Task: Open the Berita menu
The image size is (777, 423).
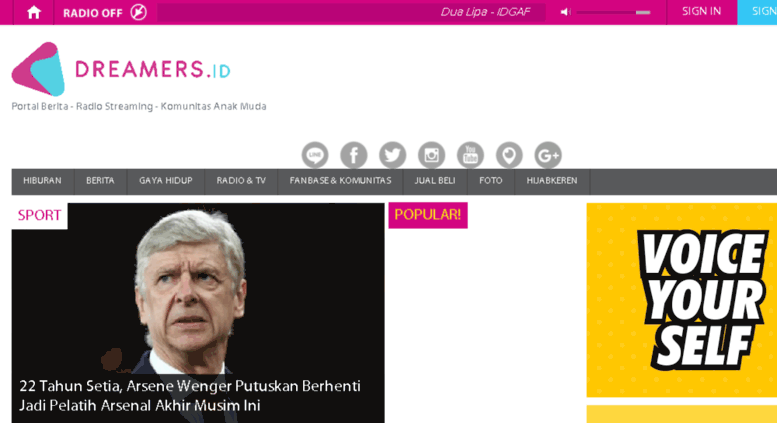Action: click(100, 181)
